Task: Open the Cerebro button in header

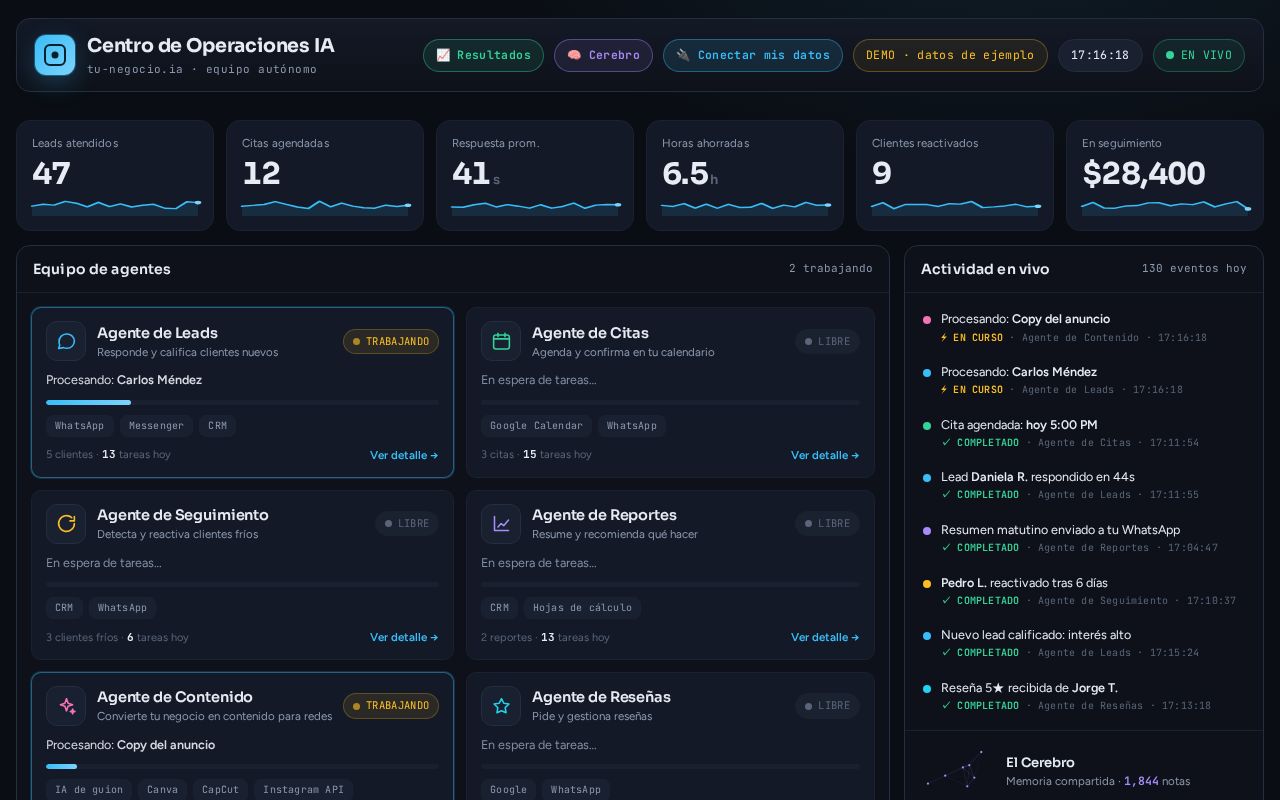Action: point(603,55)
